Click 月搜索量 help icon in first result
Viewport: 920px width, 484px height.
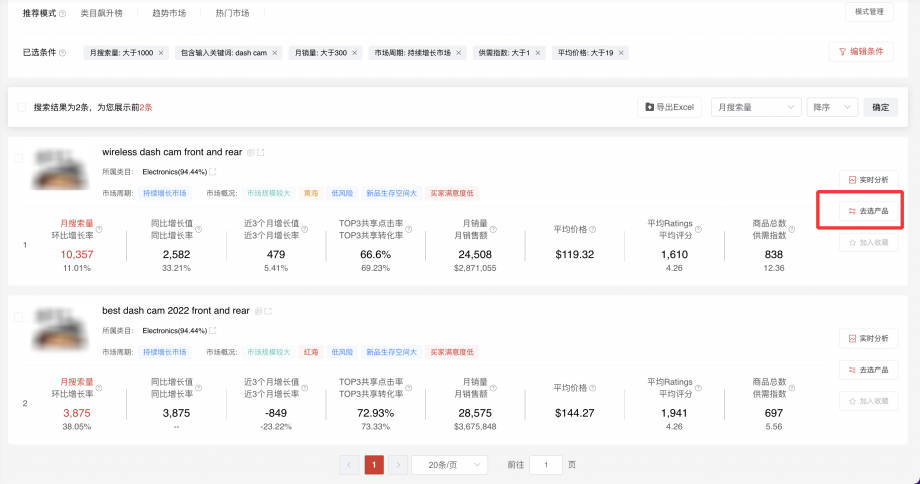point(99,229)
